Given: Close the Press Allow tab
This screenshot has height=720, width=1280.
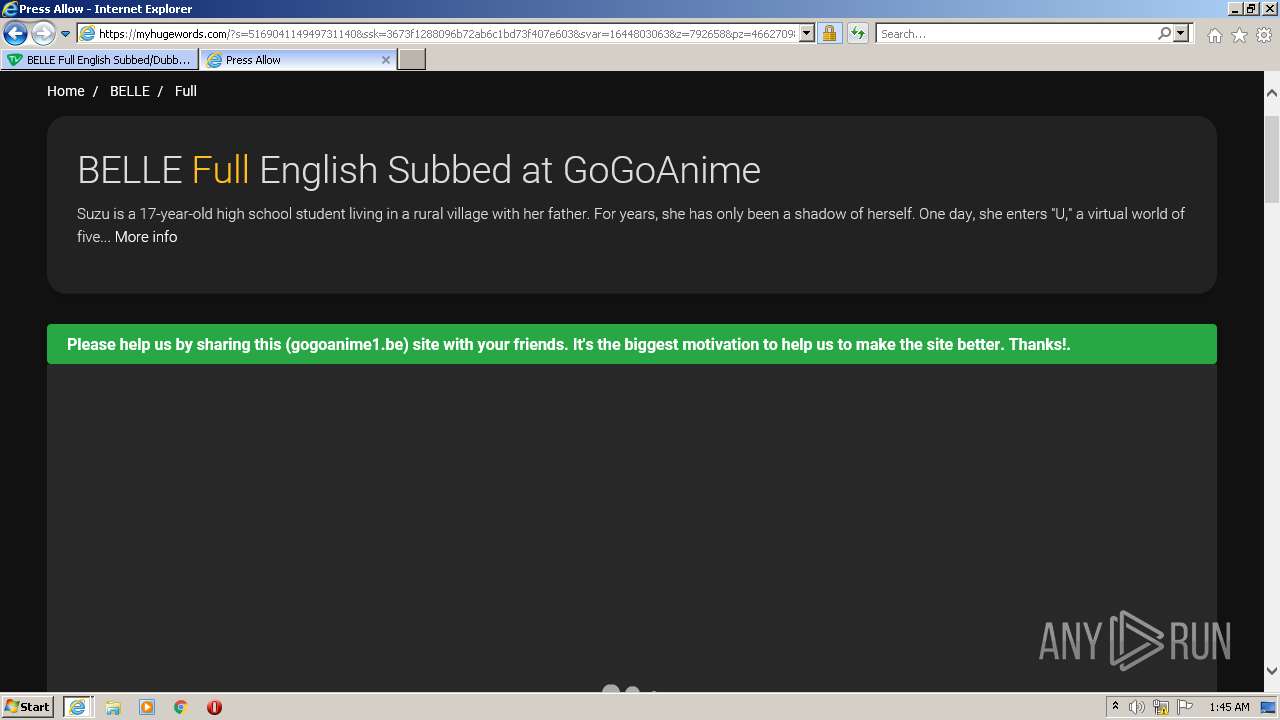Looking at the screenshot, I should (x=386, y=60).
